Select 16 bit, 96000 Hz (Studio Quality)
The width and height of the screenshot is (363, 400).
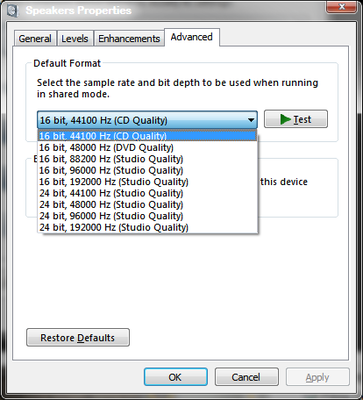click(147, 170)
